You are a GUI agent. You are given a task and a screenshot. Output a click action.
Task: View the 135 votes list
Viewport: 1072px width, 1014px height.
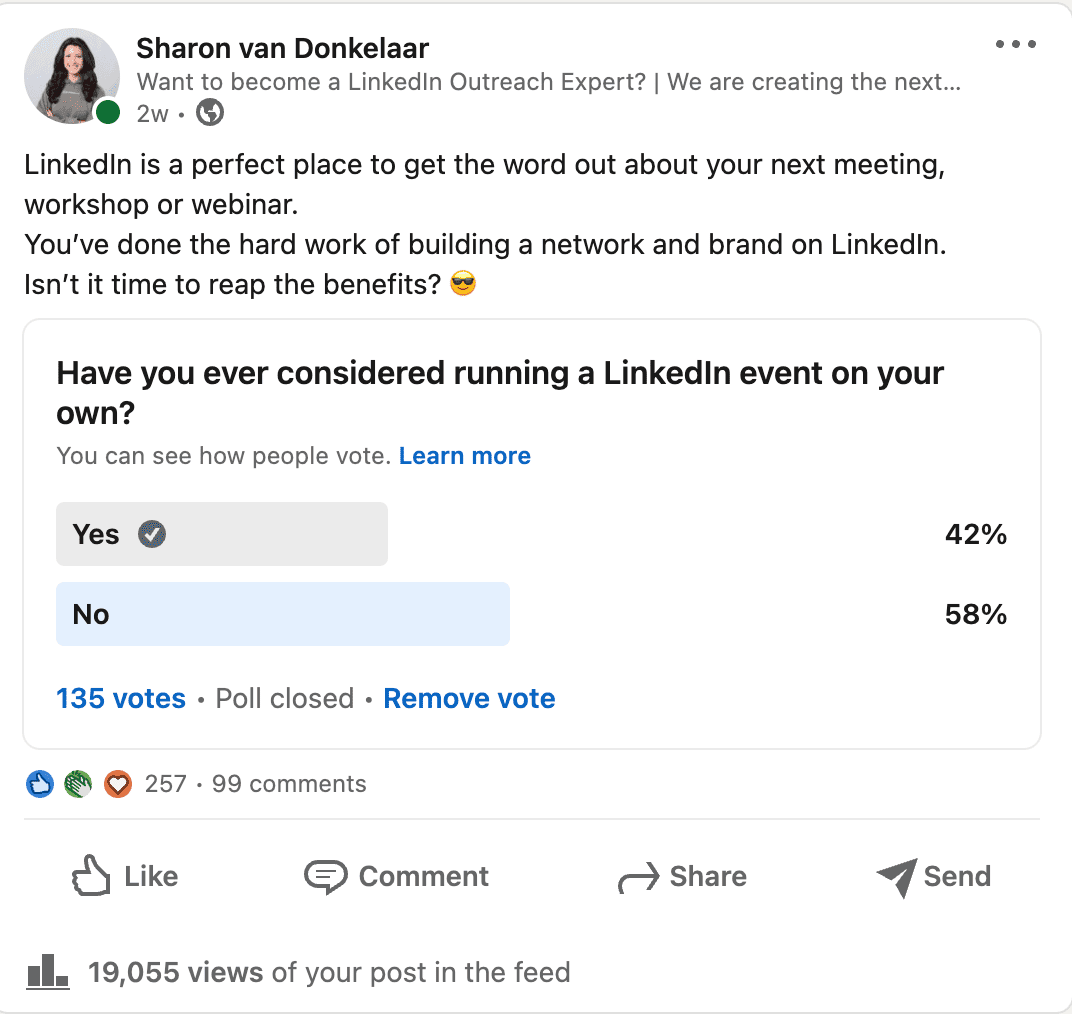click(x=121, y=699)
